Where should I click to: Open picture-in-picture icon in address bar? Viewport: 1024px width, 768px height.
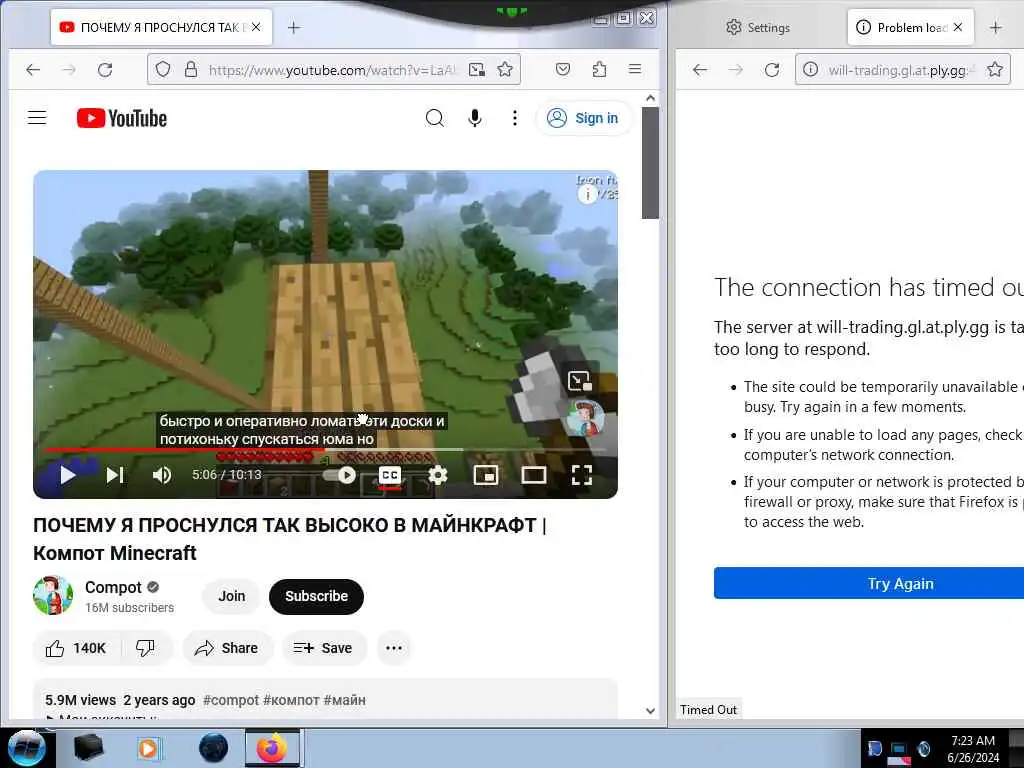[x=477, y=69]
